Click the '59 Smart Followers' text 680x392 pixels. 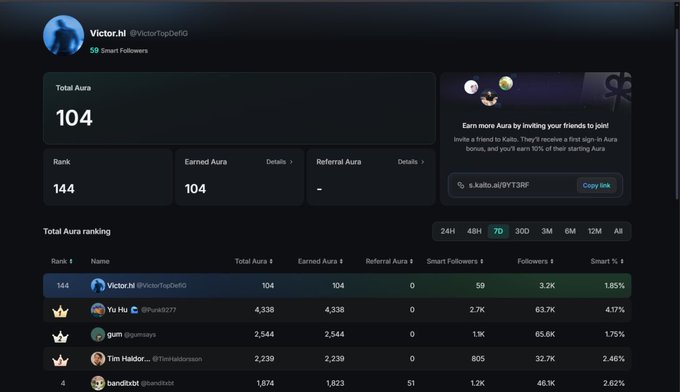tap(119, 50)
